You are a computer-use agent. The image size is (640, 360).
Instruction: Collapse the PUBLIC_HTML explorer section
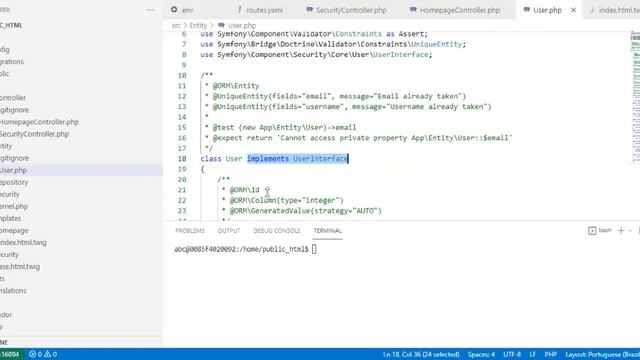pyautogui.click(x=11, y=25)
